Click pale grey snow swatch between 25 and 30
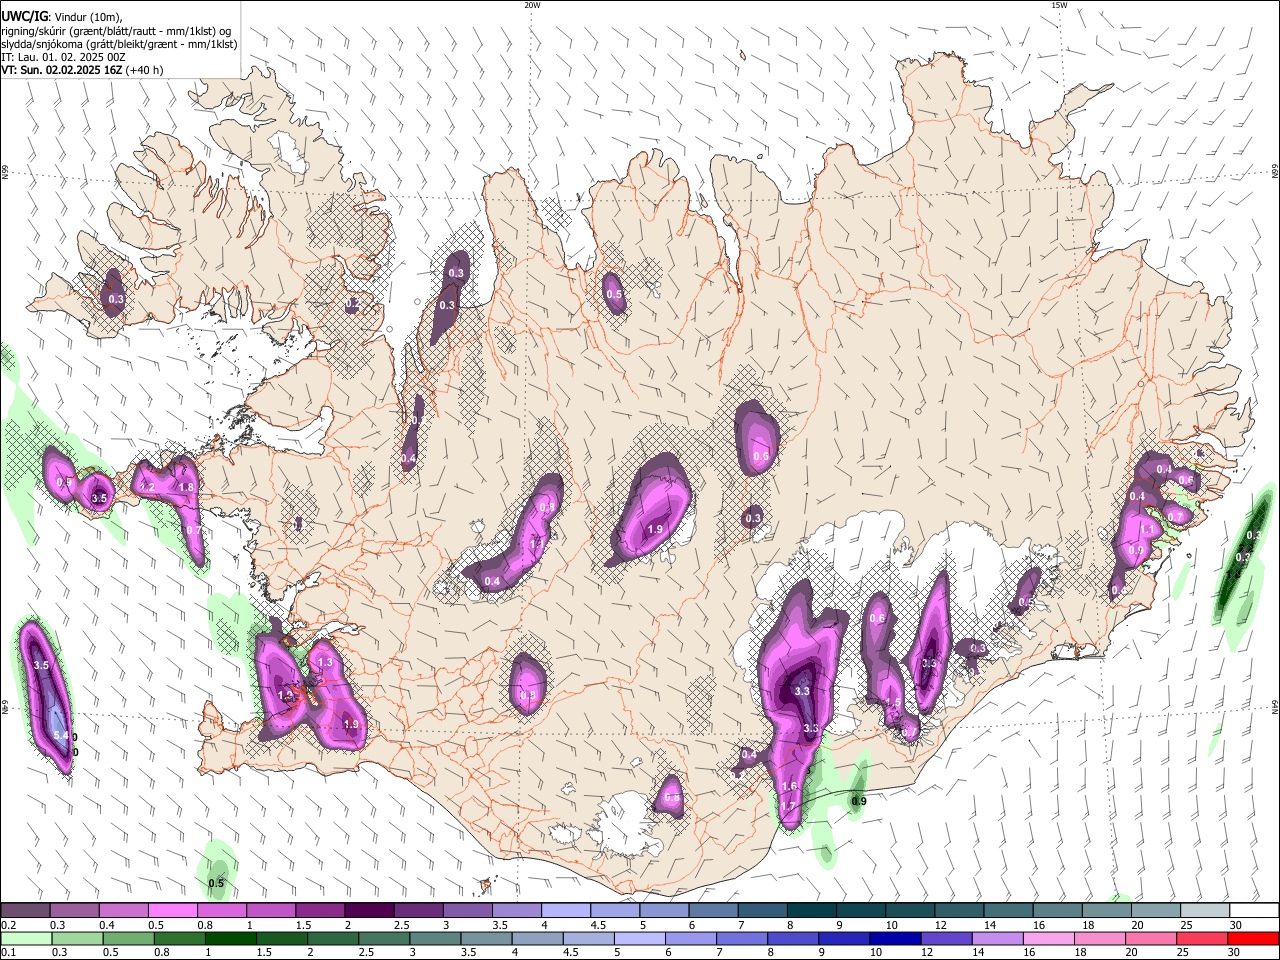 click(x=1205, y=911)
